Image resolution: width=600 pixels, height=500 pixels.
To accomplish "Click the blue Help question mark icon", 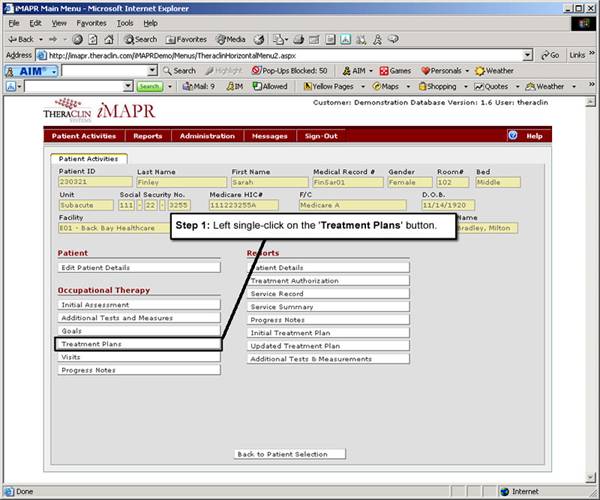I will tap(512, 135).
